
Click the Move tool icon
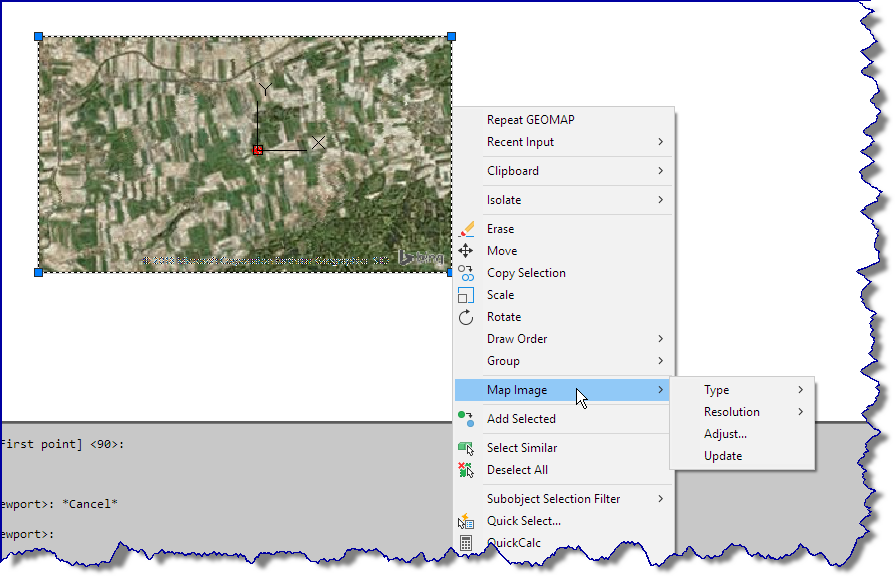click(466, 250)
